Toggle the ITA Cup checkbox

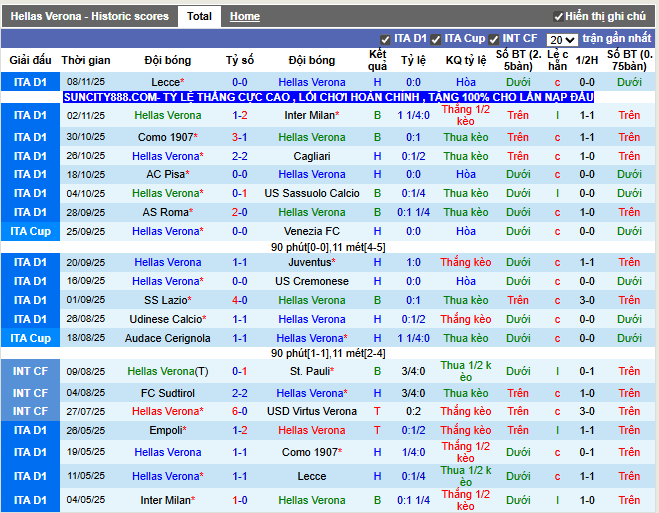click(436, 39)
